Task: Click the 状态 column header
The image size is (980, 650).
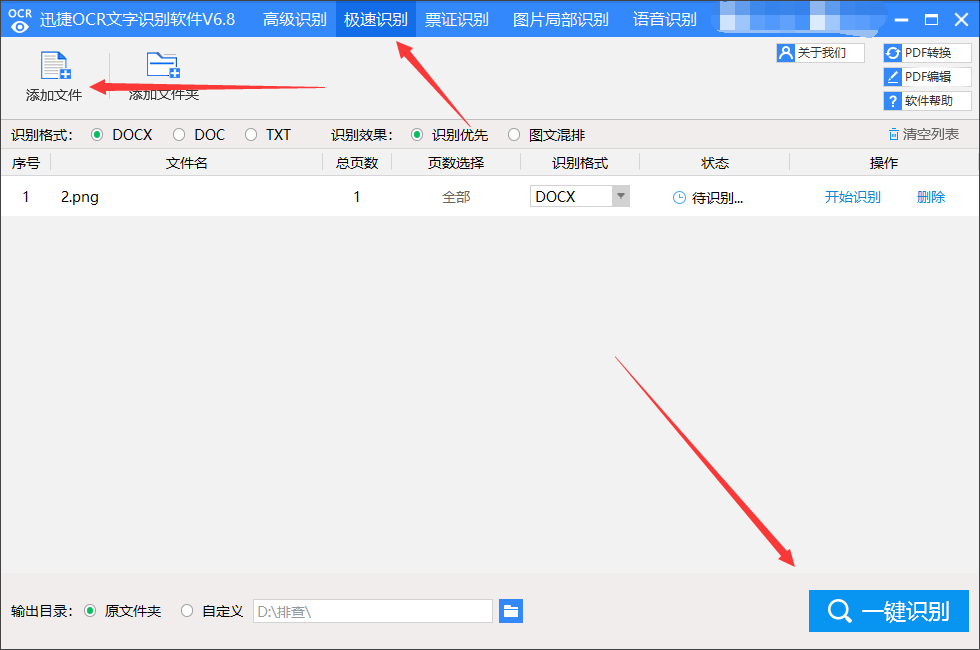Action: coord(715,163)
